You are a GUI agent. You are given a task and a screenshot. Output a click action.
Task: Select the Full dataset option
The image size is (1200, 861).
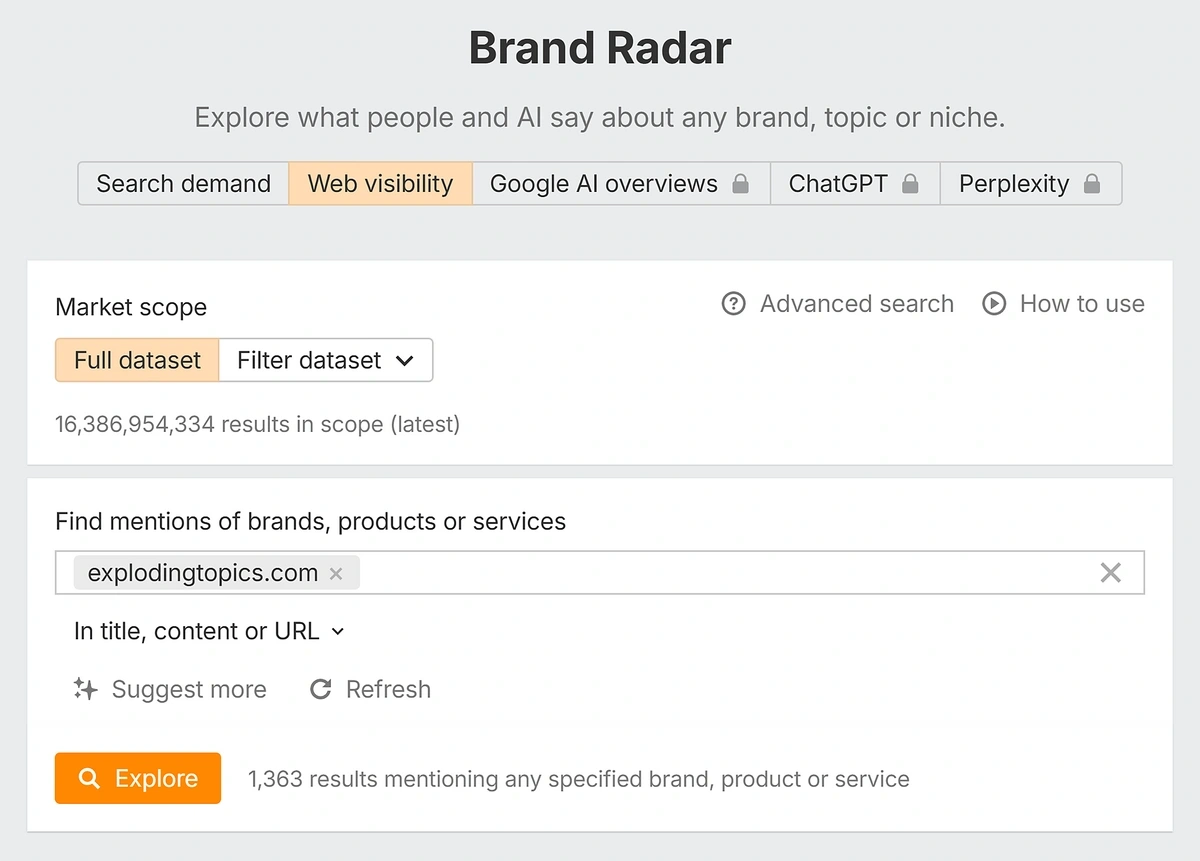click(x=137, y=360)
